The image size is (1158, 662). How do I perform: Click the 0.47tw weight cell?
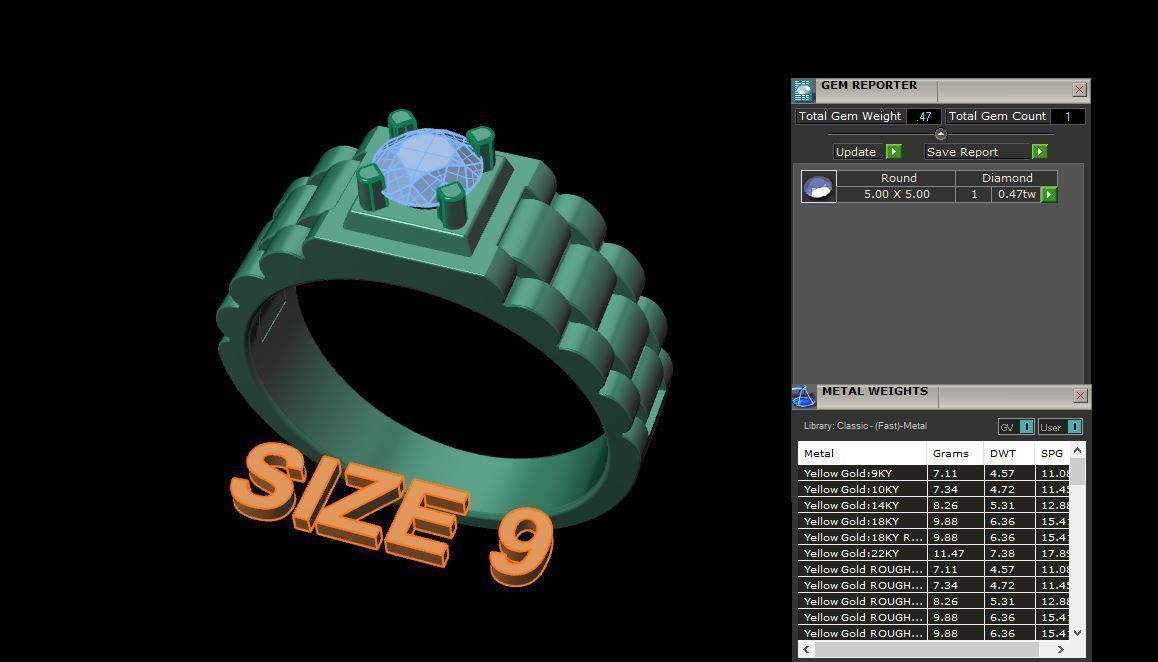(1016, 194)
